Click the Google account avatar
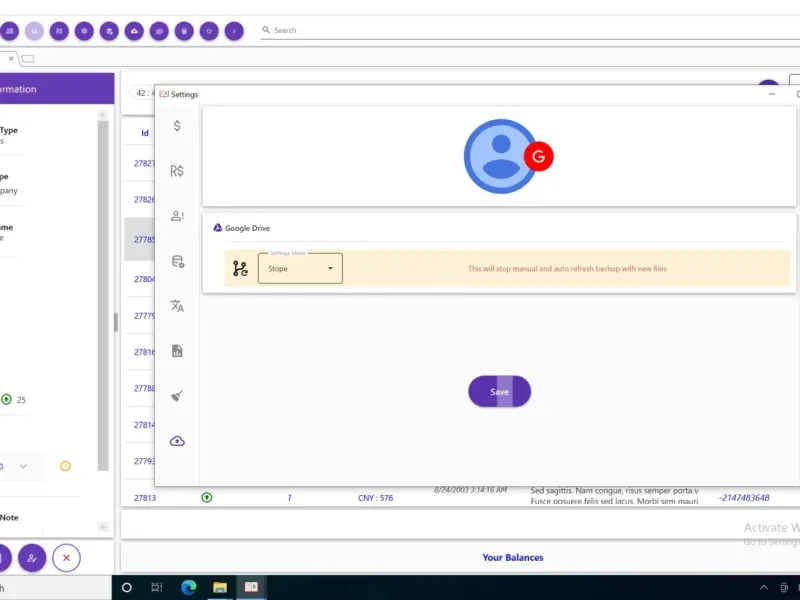 [501, 157]
